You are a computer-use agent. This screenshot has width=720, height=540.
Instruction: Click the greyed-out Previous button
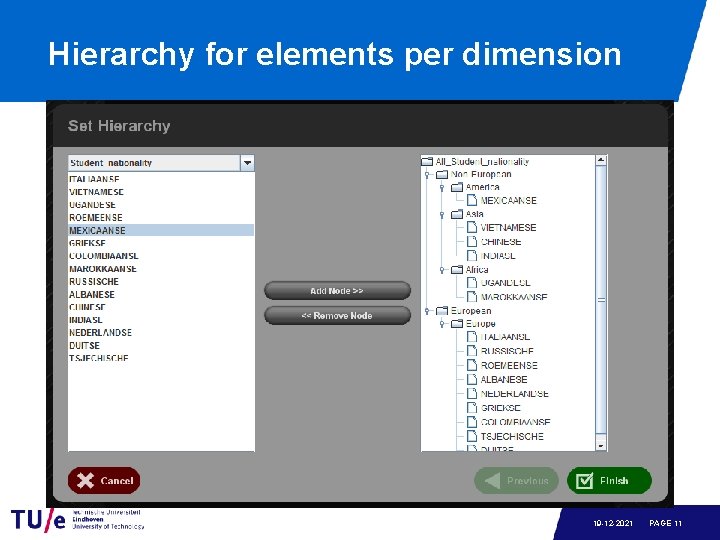pos(516,481)
